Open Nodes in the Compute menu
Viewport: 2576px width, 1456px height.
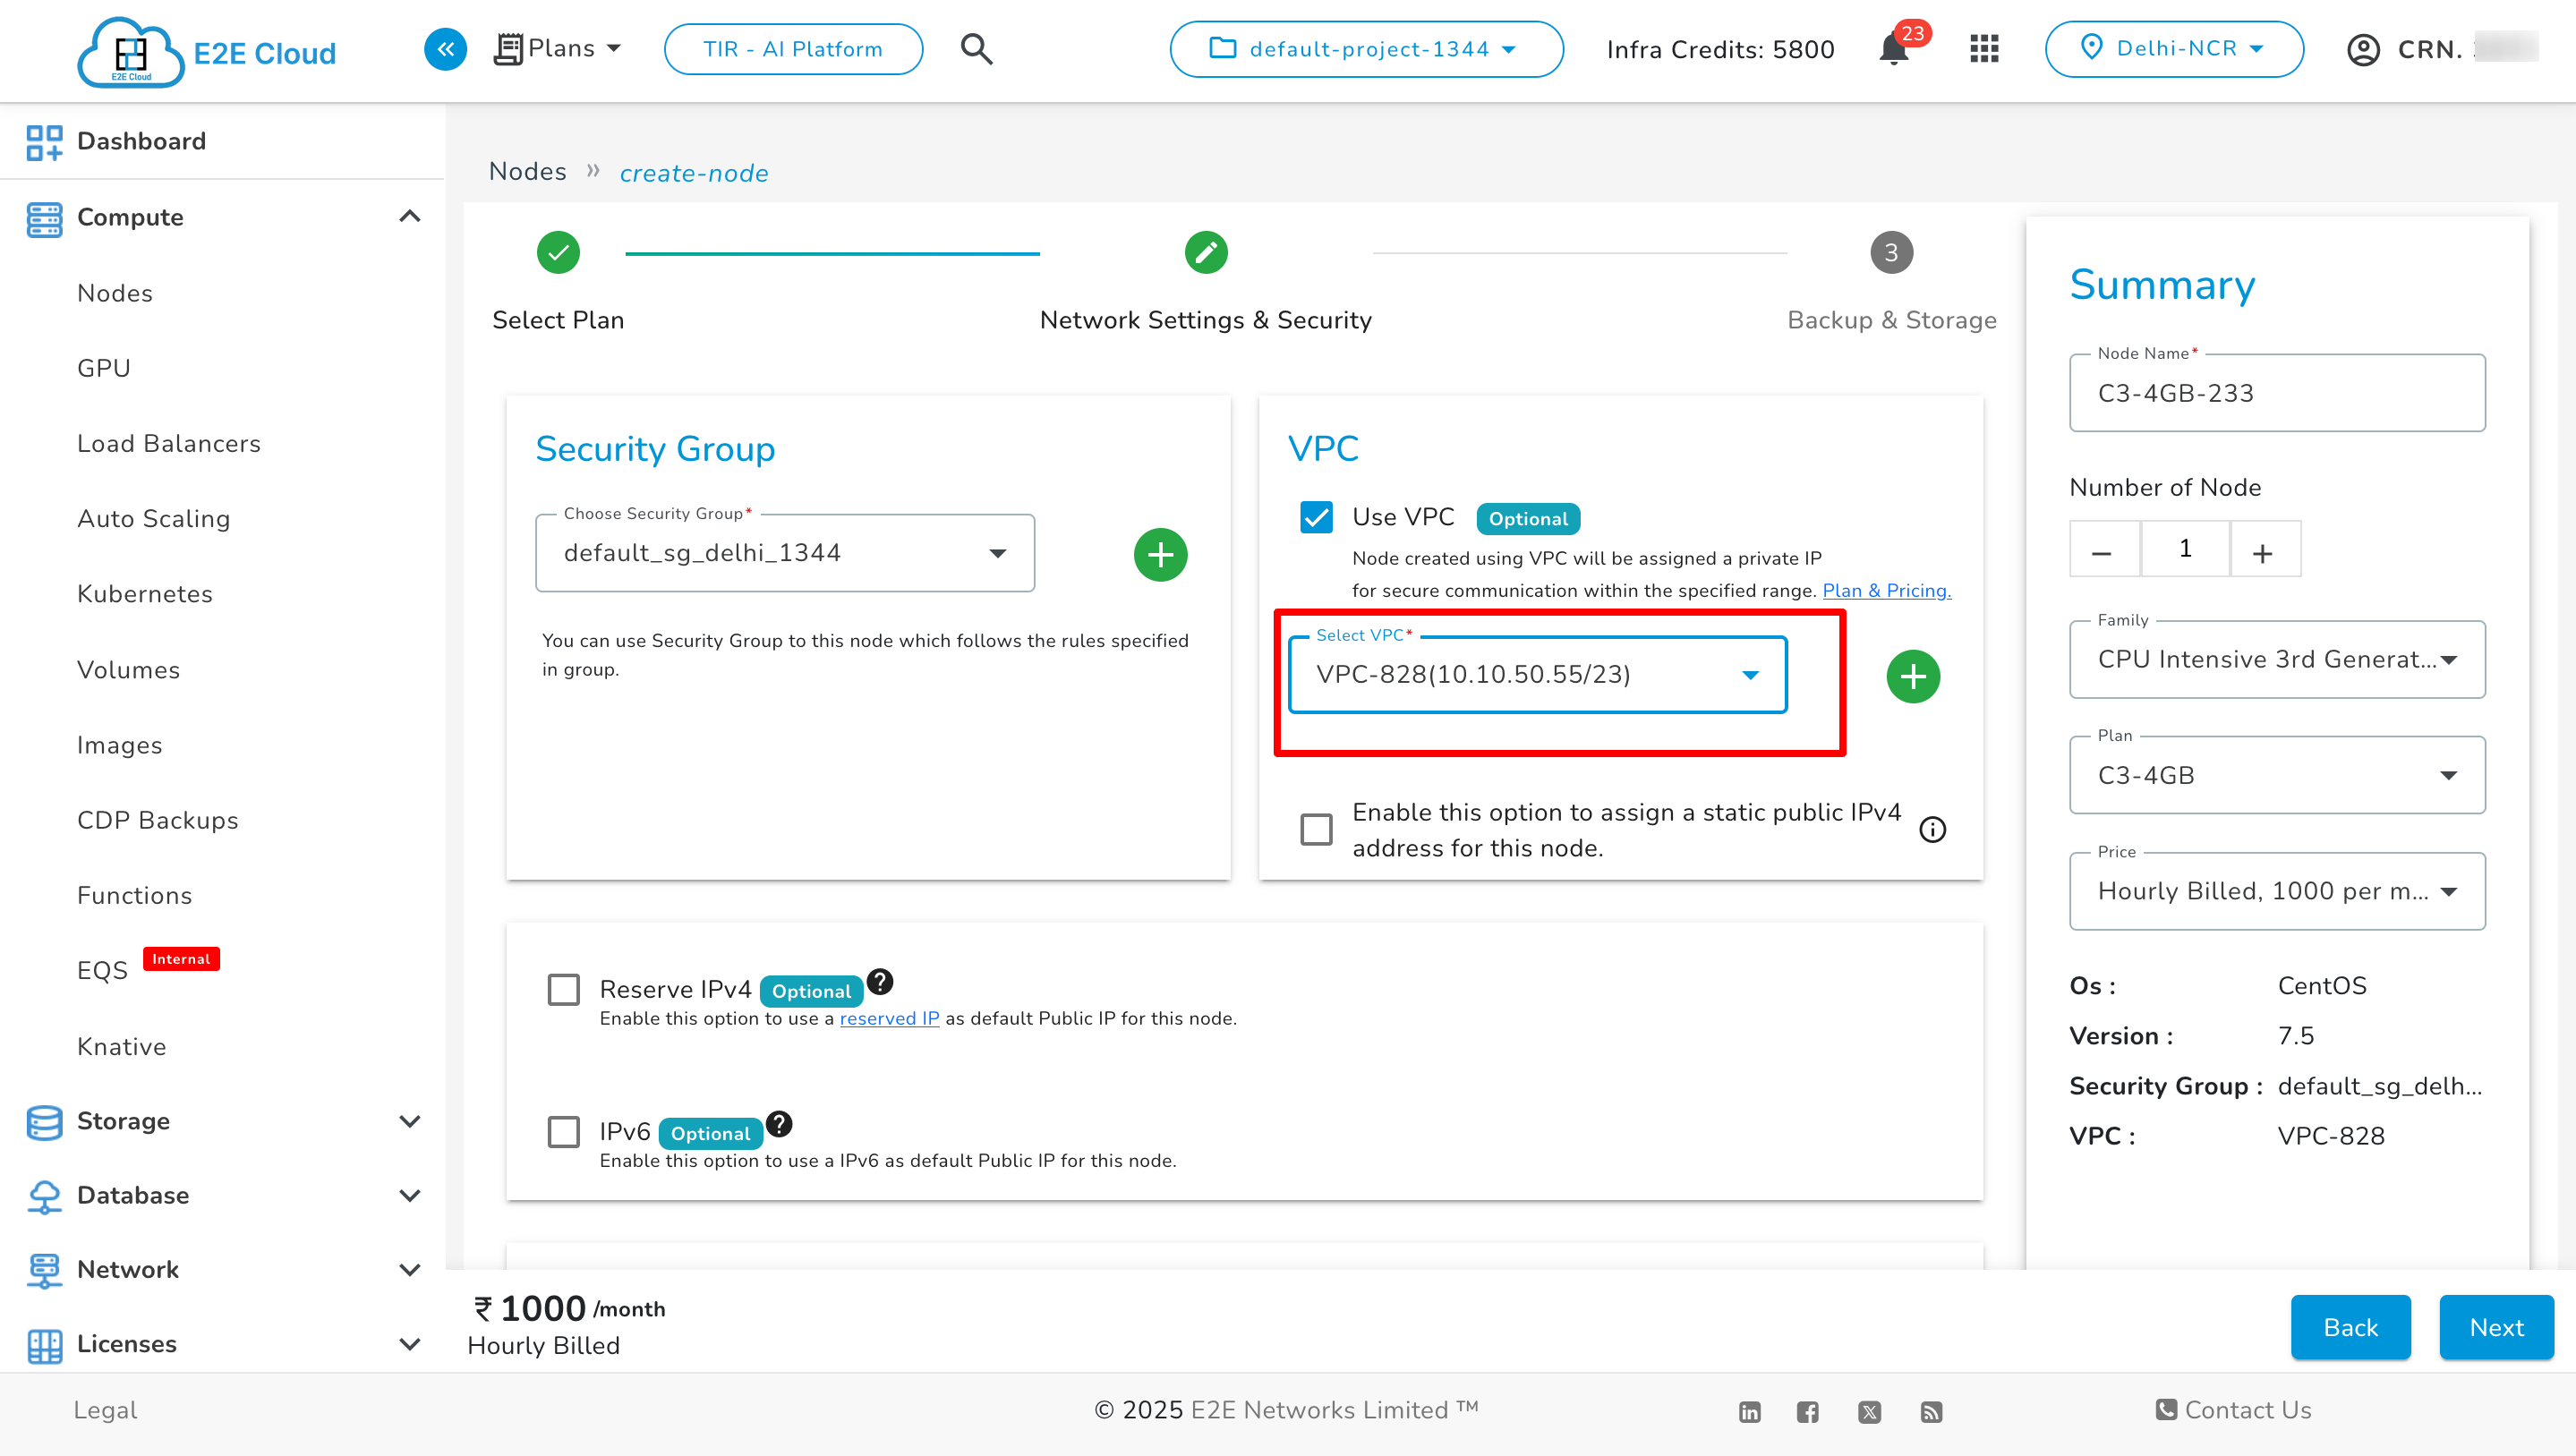115,293
